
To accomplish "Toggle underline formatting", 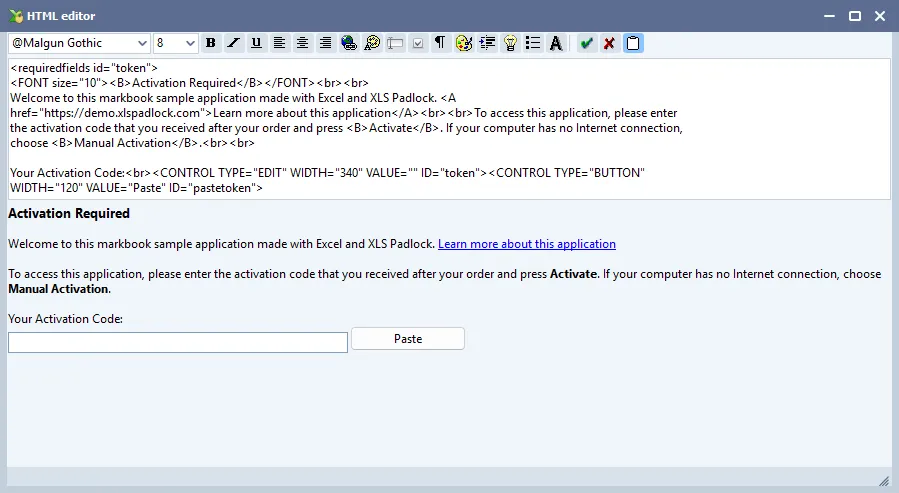I will 256,43.
